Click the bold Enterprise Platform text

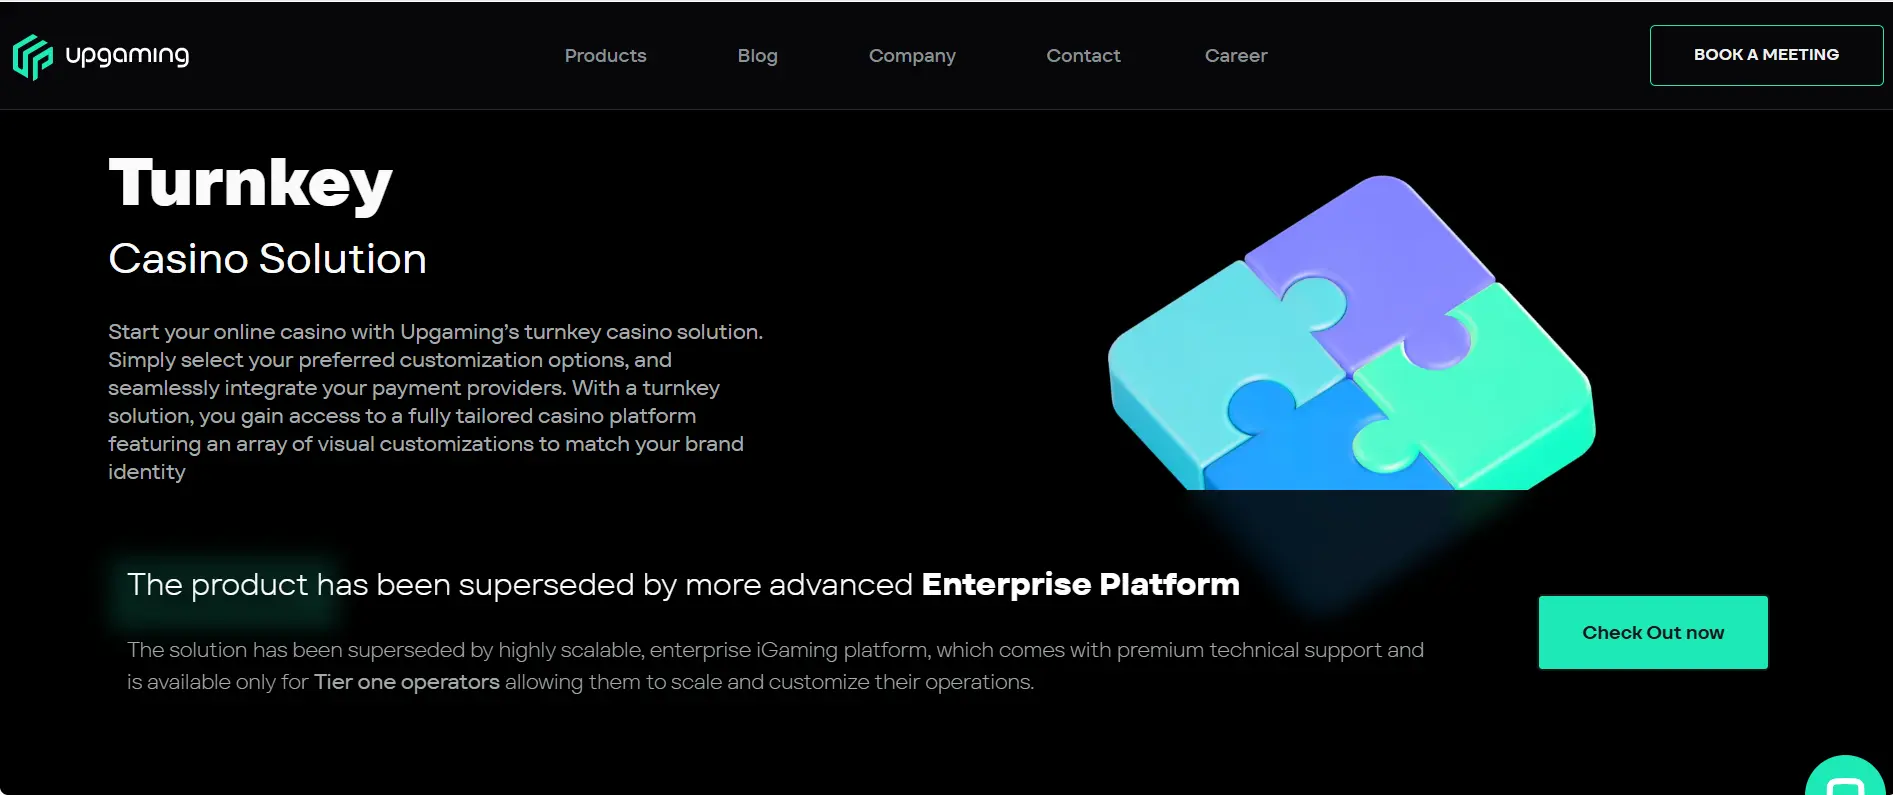click(x=1080, y=584)
